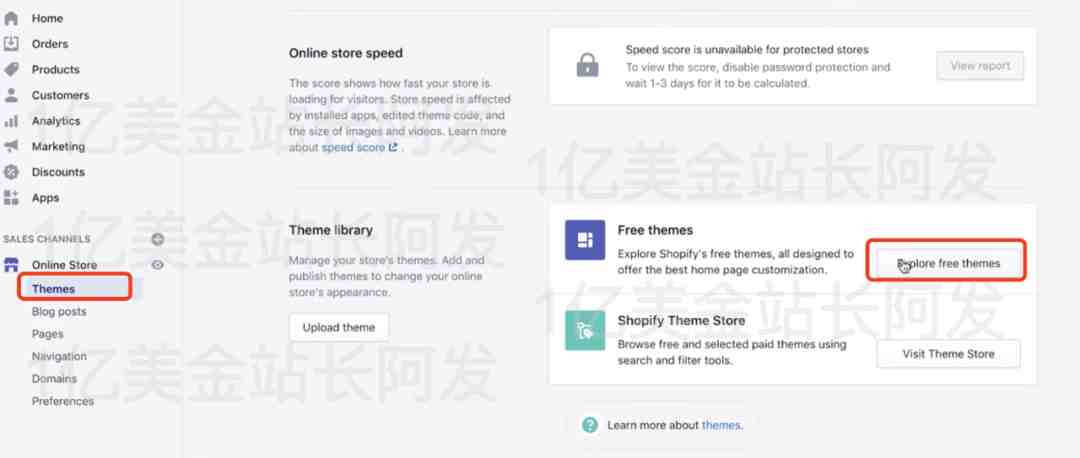The height and width of the screenshot is (458, 1080).
Task: Click external link icon beside speed score
Action: pyautogui.click(x=393, y=147)
